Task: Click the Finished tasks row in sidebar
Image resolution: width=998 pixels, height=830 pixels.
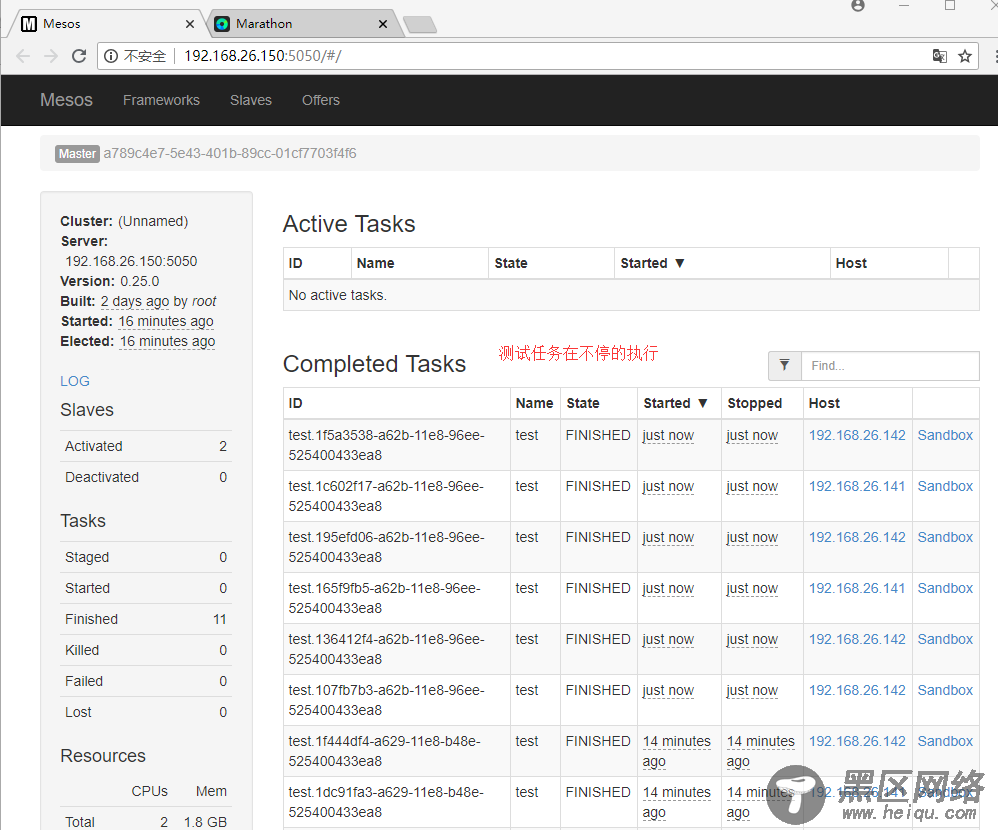Action: (x=146, y=619)
